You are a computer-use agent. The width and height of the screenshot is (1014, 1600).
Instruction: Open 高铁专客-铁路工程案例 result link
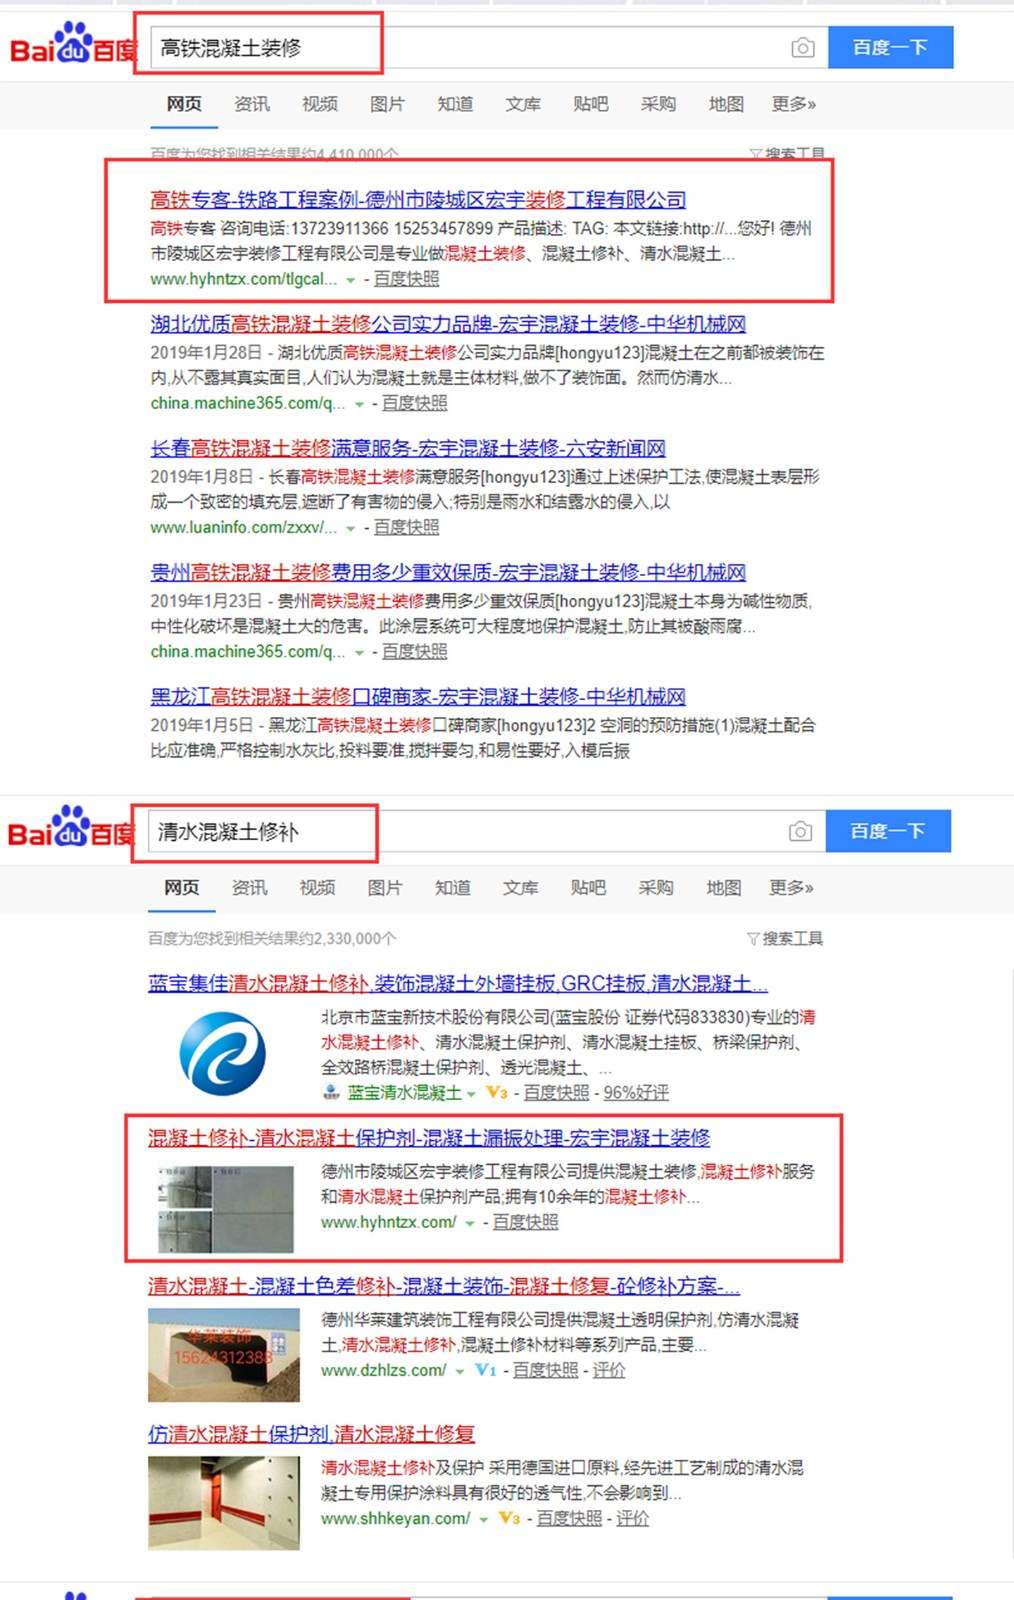pyautogui.click(x=418, y=200)
